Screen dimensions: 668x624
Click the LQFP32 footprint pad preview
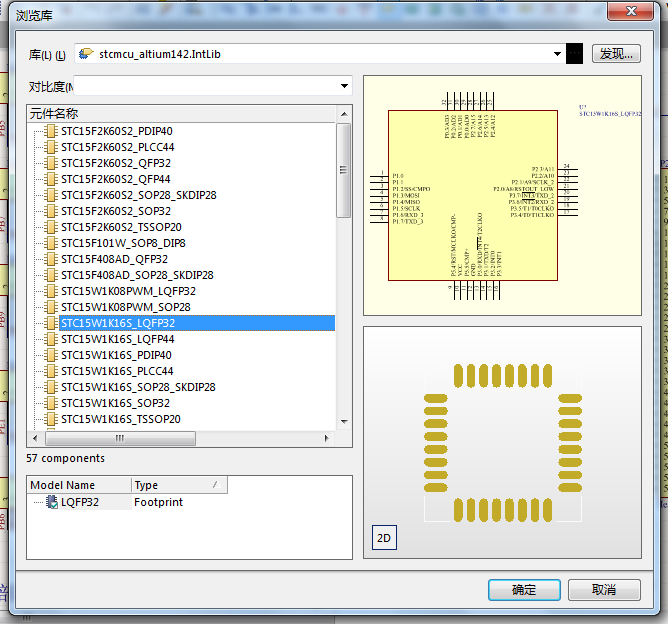503,443
